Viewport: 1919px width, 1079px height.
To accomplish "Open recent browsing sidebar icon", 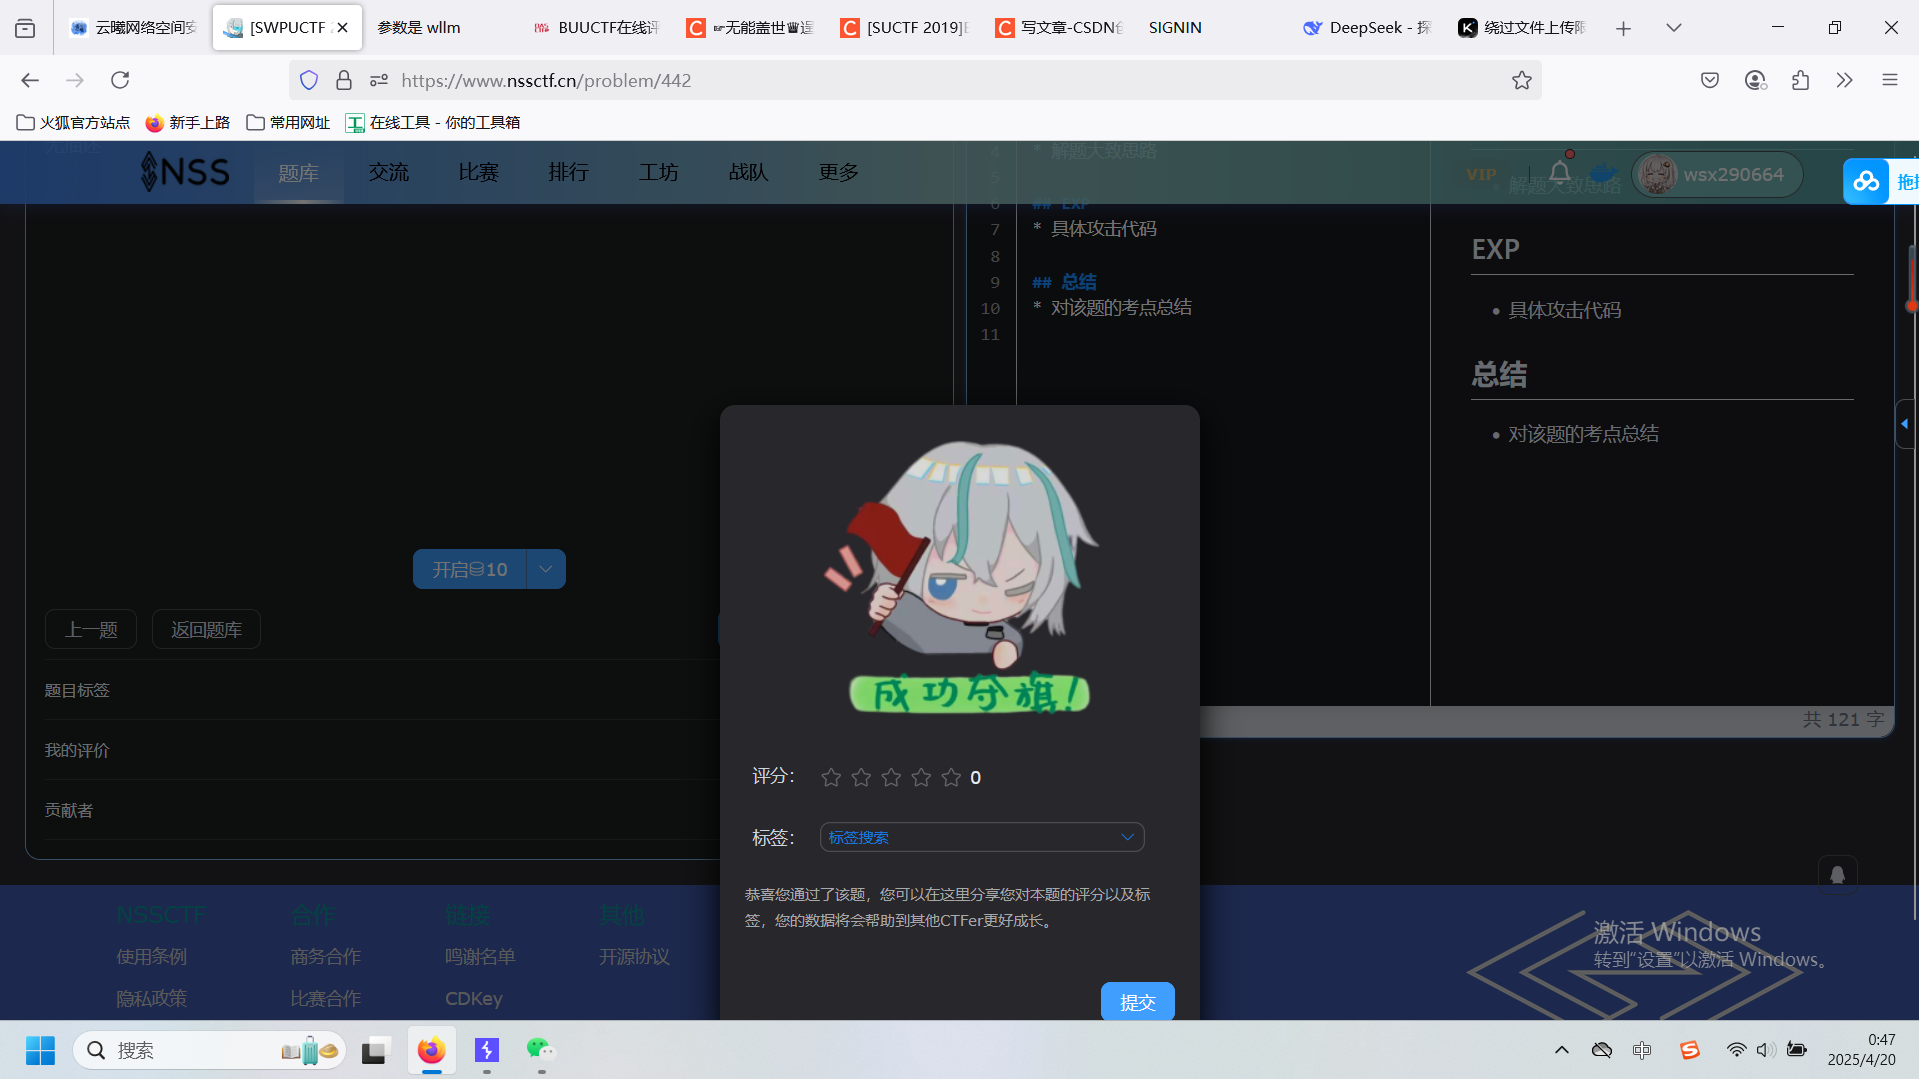I will (x=25, y=28).
